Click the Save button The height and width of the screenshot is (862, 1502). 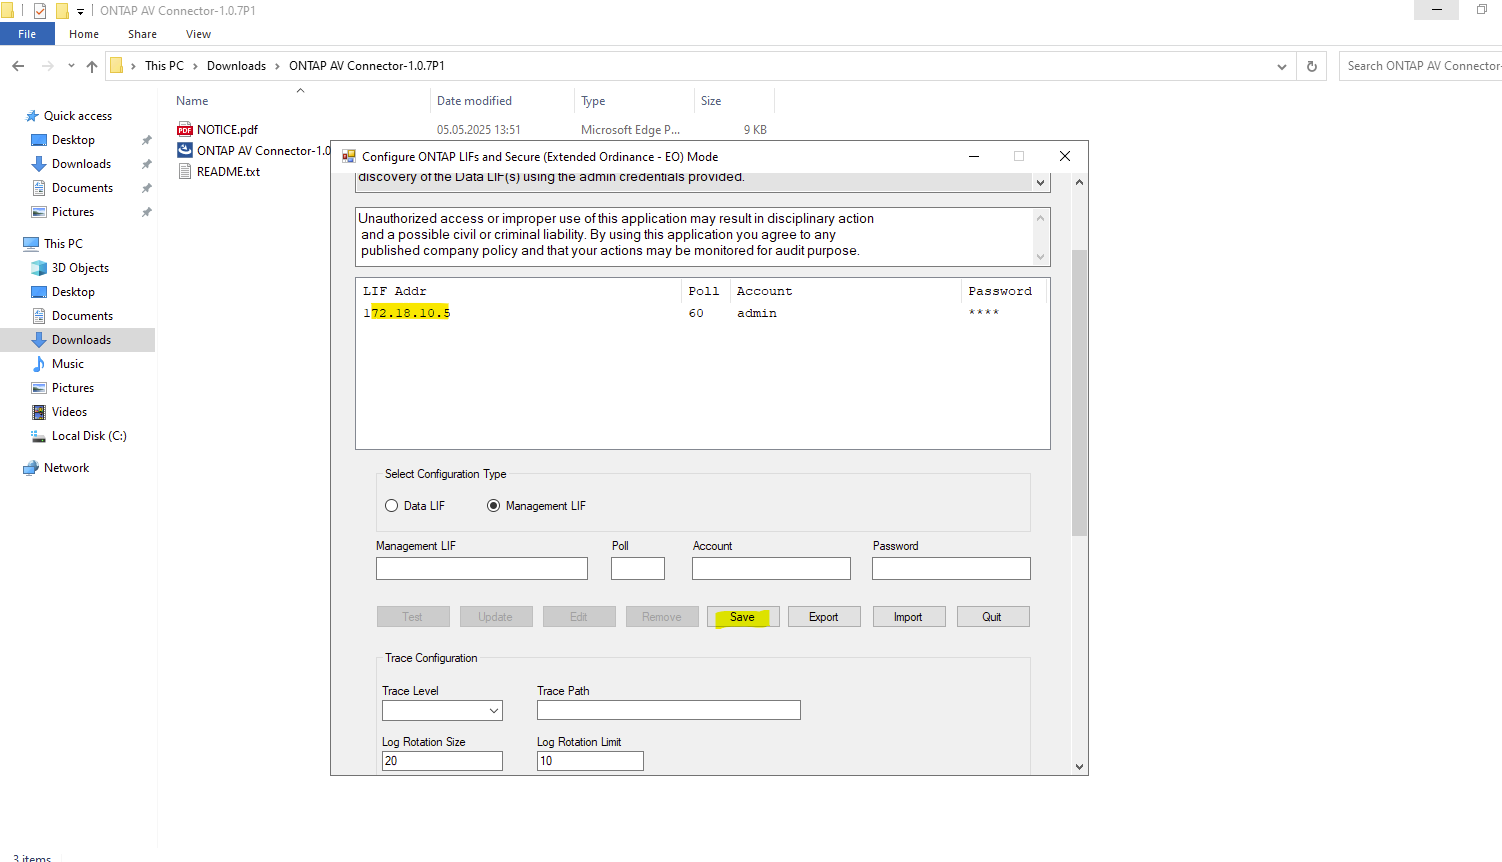pos(742,617)
